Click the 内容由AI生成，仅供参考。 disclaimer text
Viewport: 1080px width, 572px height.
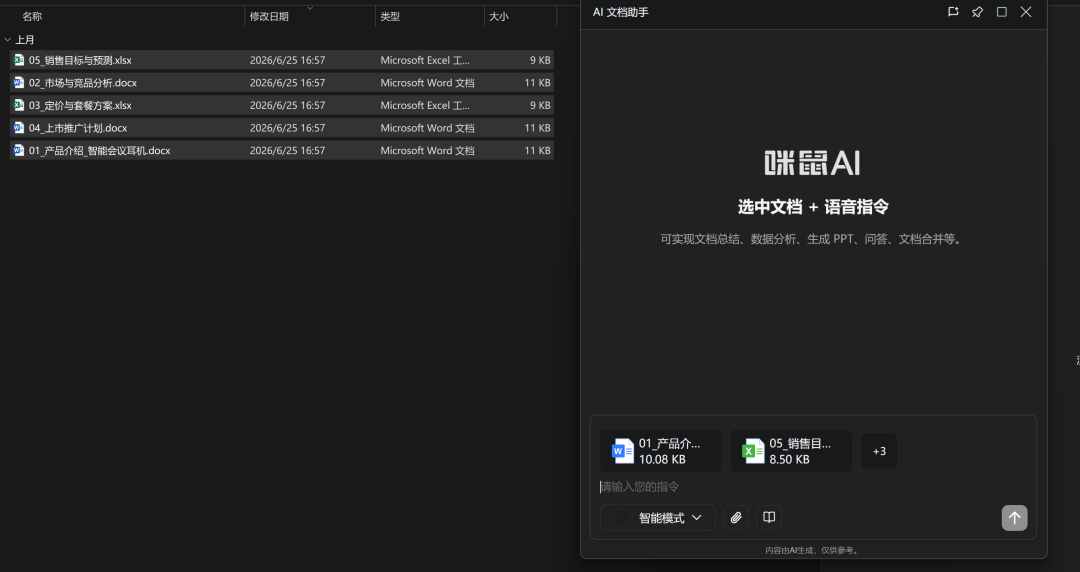coord(813,551)
